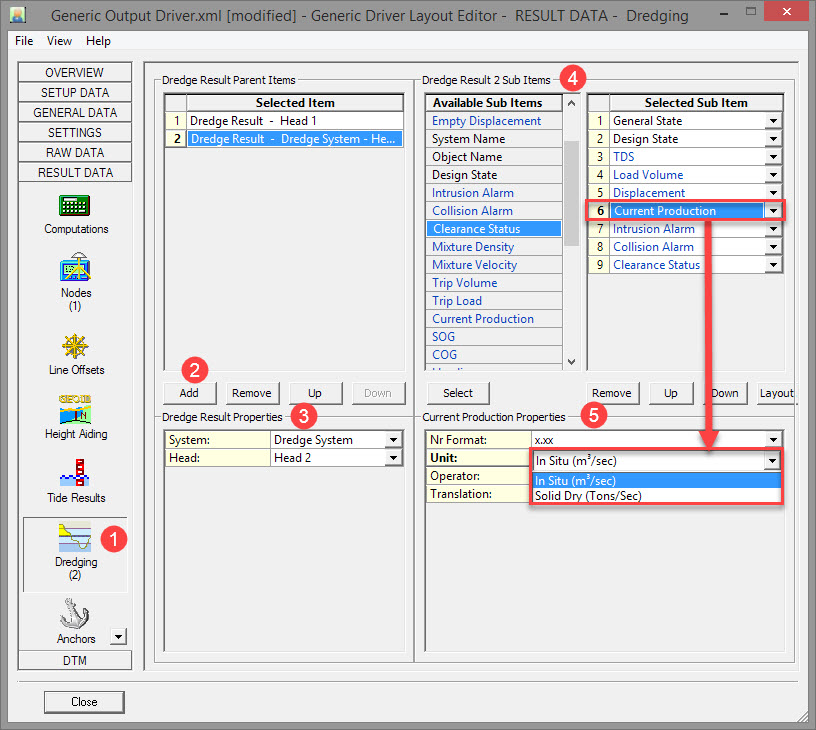This screenshot has width=816, height=730.
Task: Open the Tide Results icon
Action: click(76, 474)
